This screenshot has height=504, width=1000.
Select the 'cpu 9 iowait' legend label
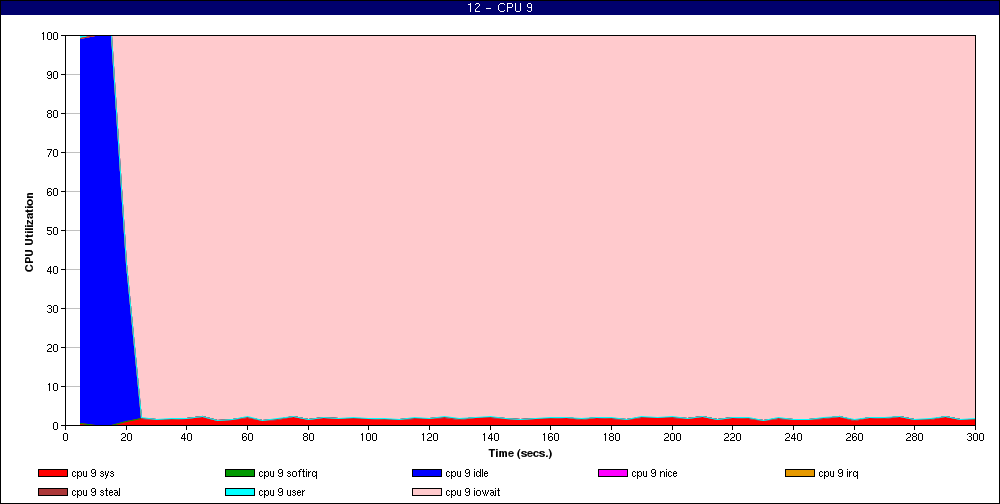472,491
